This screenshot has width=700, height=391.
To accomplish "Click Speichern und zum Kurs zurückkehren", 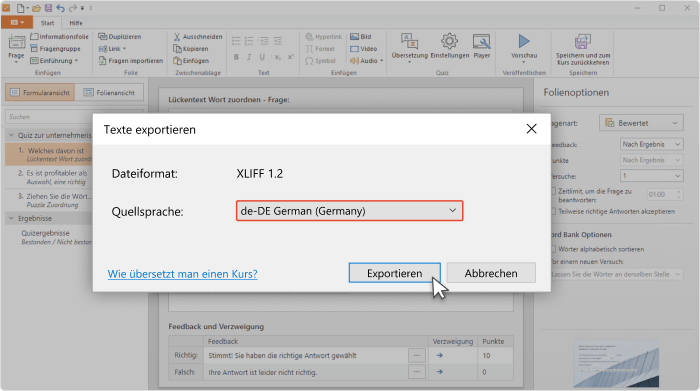I will (x=583, y=50).
